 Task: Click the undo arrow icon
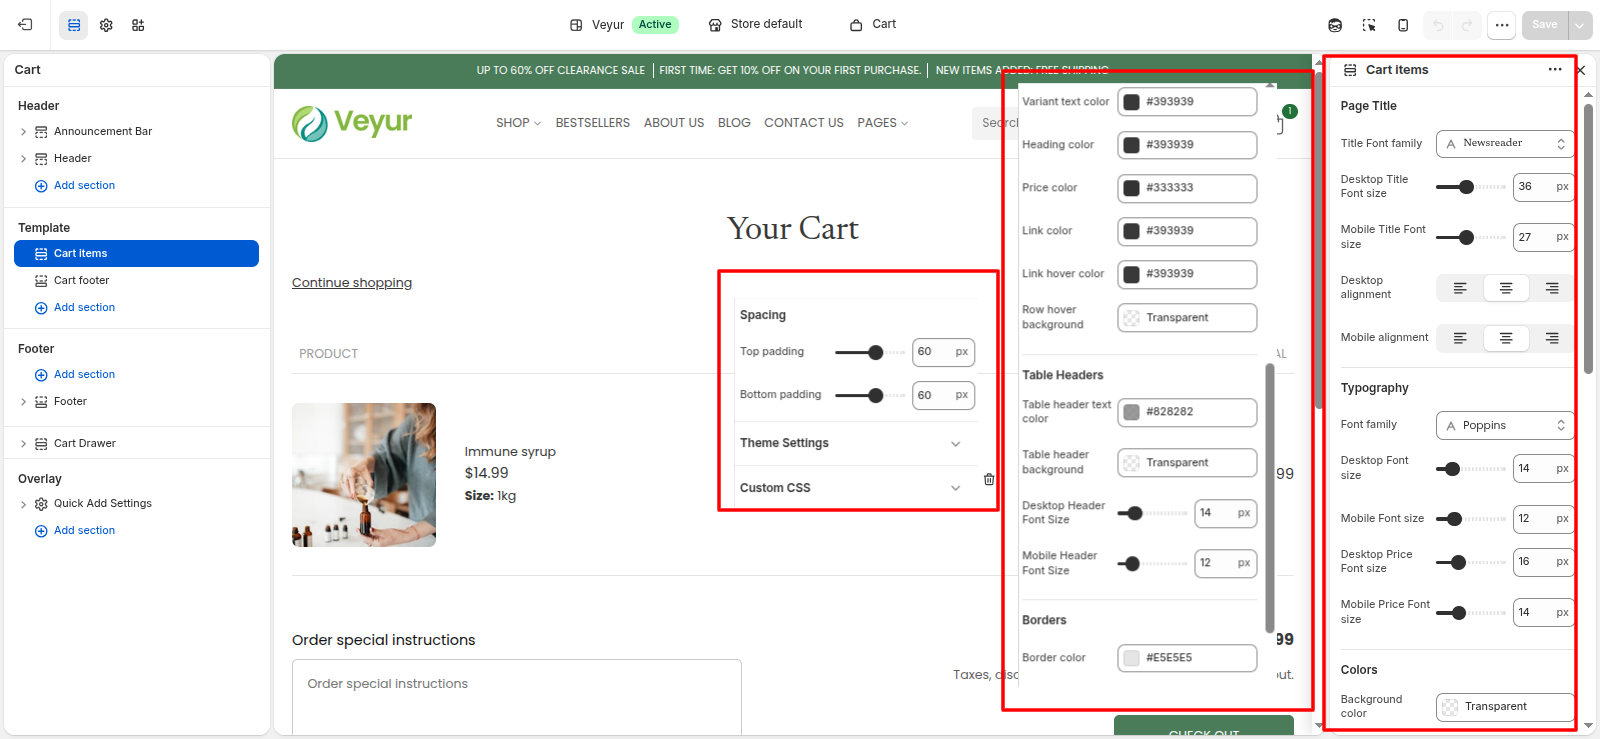1438,25
